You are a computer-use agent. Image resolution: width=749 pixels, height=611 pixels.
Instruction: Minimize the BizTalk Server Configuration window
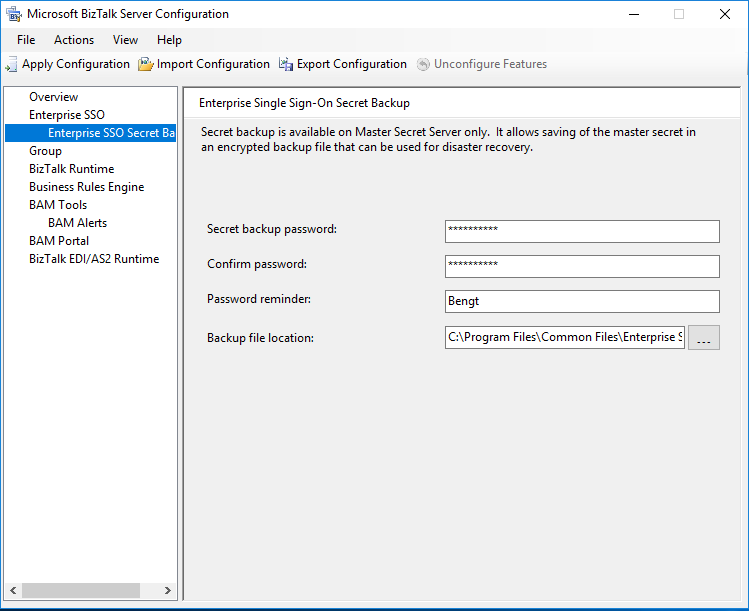click(634, 14)
